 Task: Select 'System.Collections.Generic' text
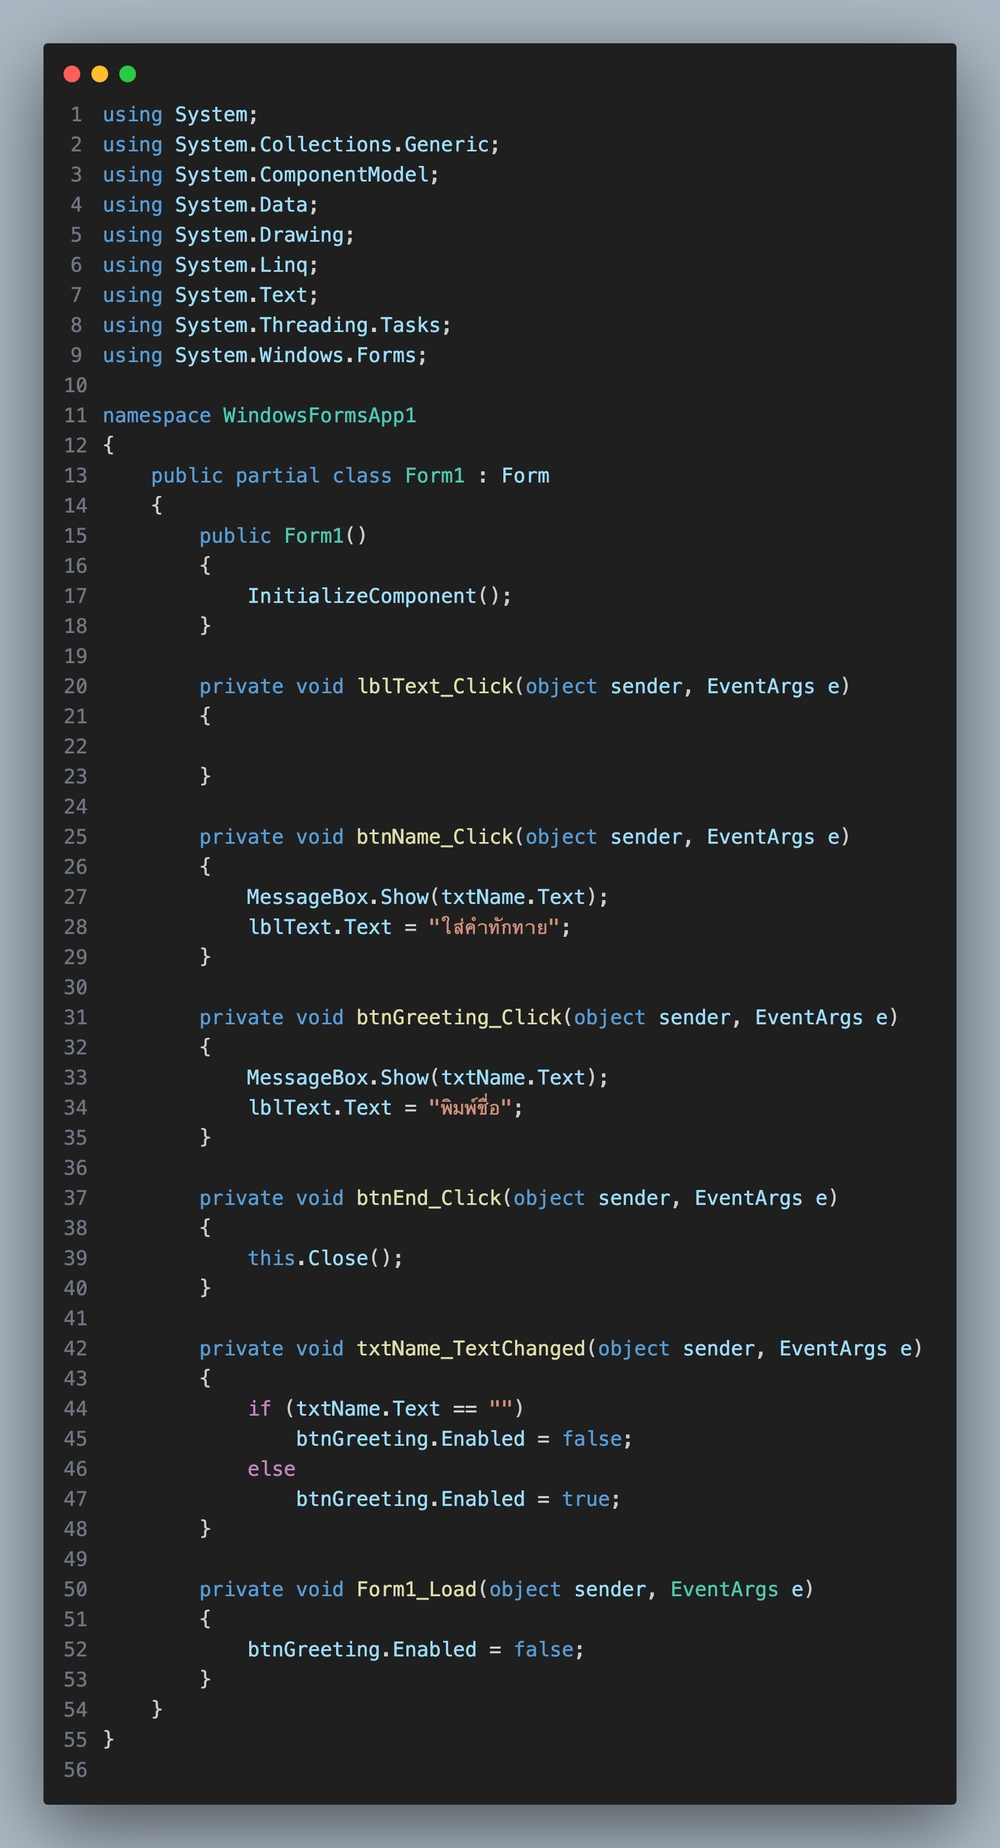(x=331, y=145)
